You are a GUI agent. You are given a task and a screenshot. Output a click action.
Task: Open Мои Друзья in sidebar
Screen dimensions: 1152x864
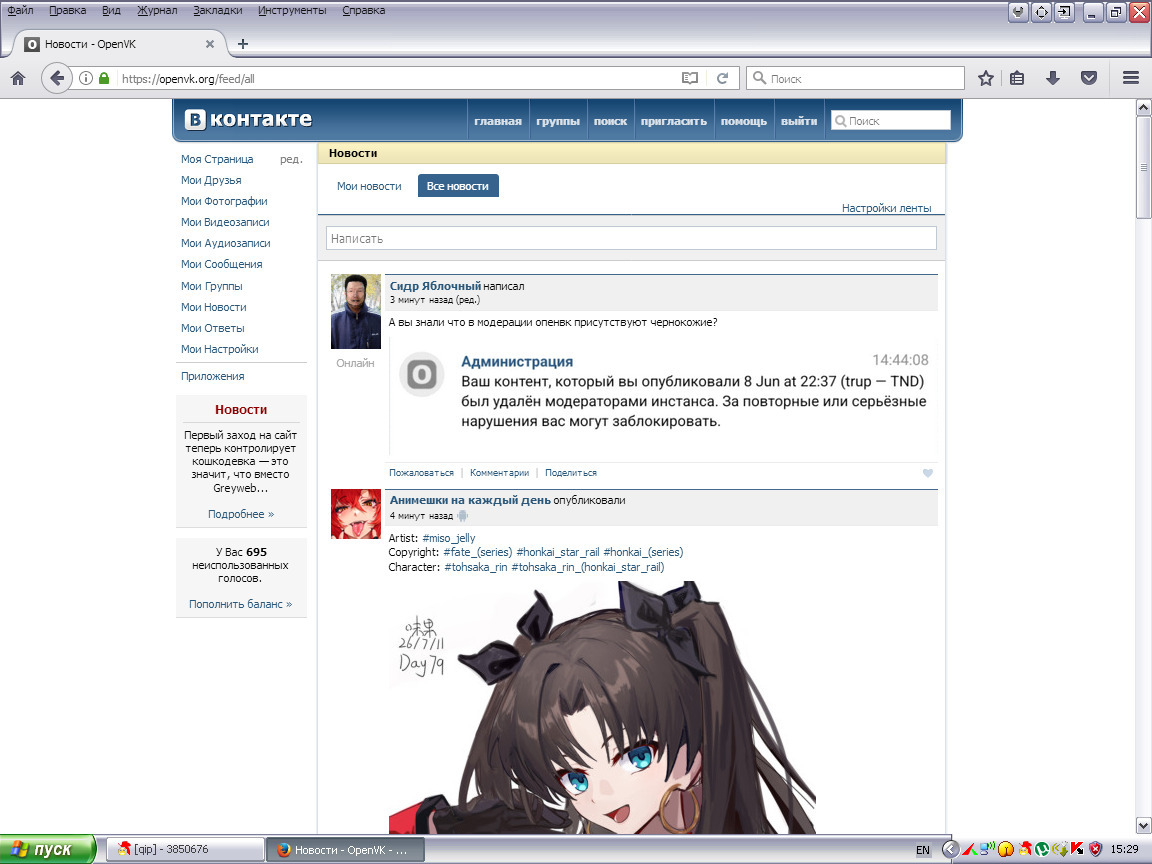(x=212, y=180)
